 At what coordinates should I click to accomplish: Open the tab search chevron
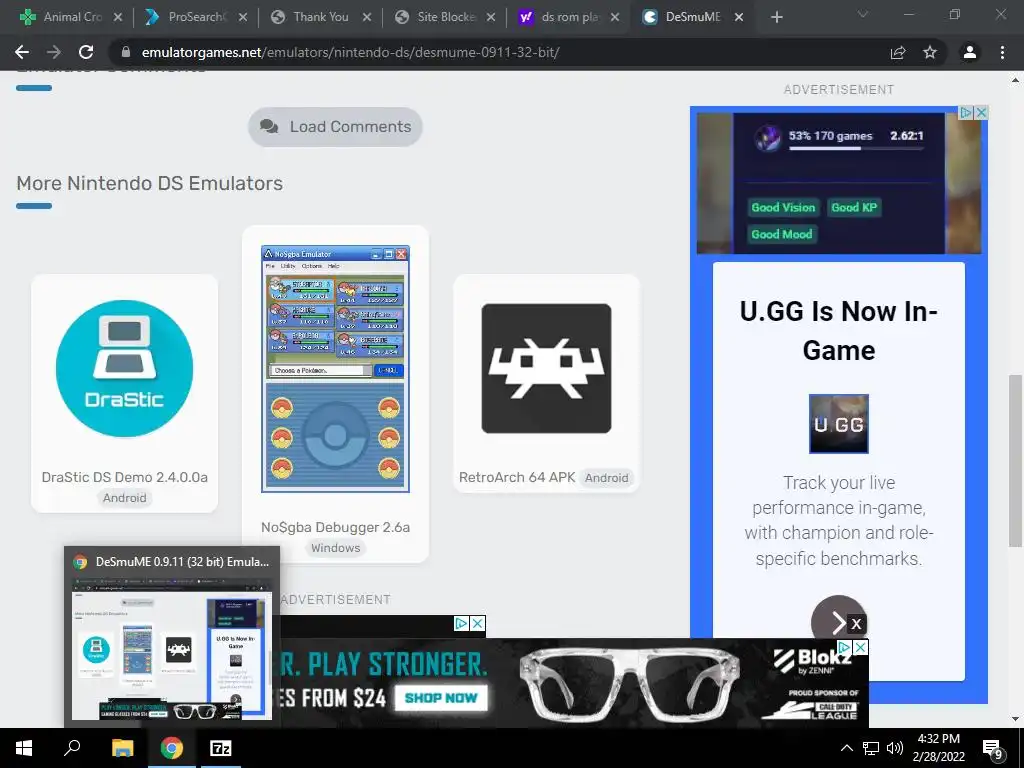click(863, 14)
